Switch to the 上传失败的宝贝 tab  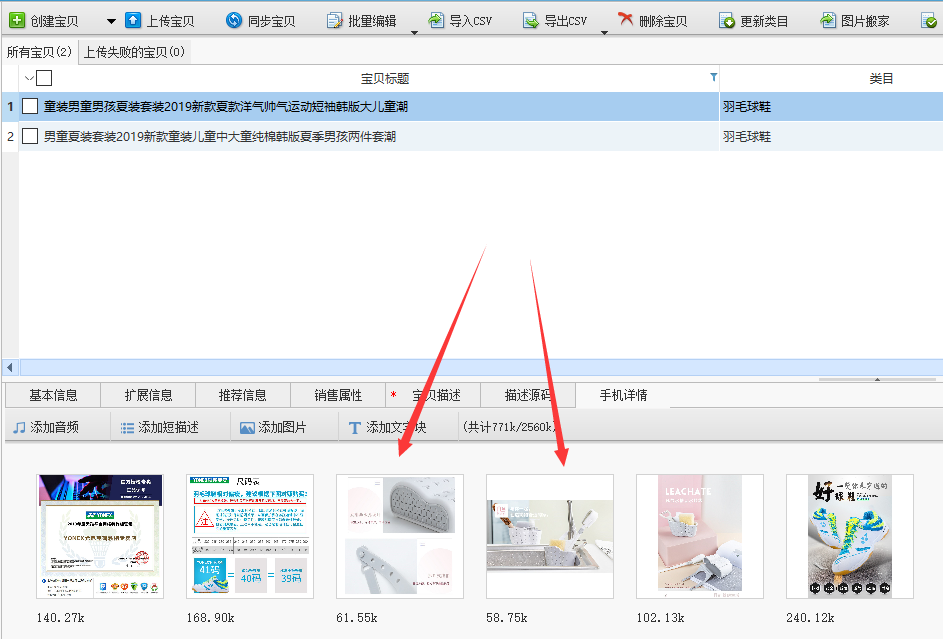tap(134, 52)
